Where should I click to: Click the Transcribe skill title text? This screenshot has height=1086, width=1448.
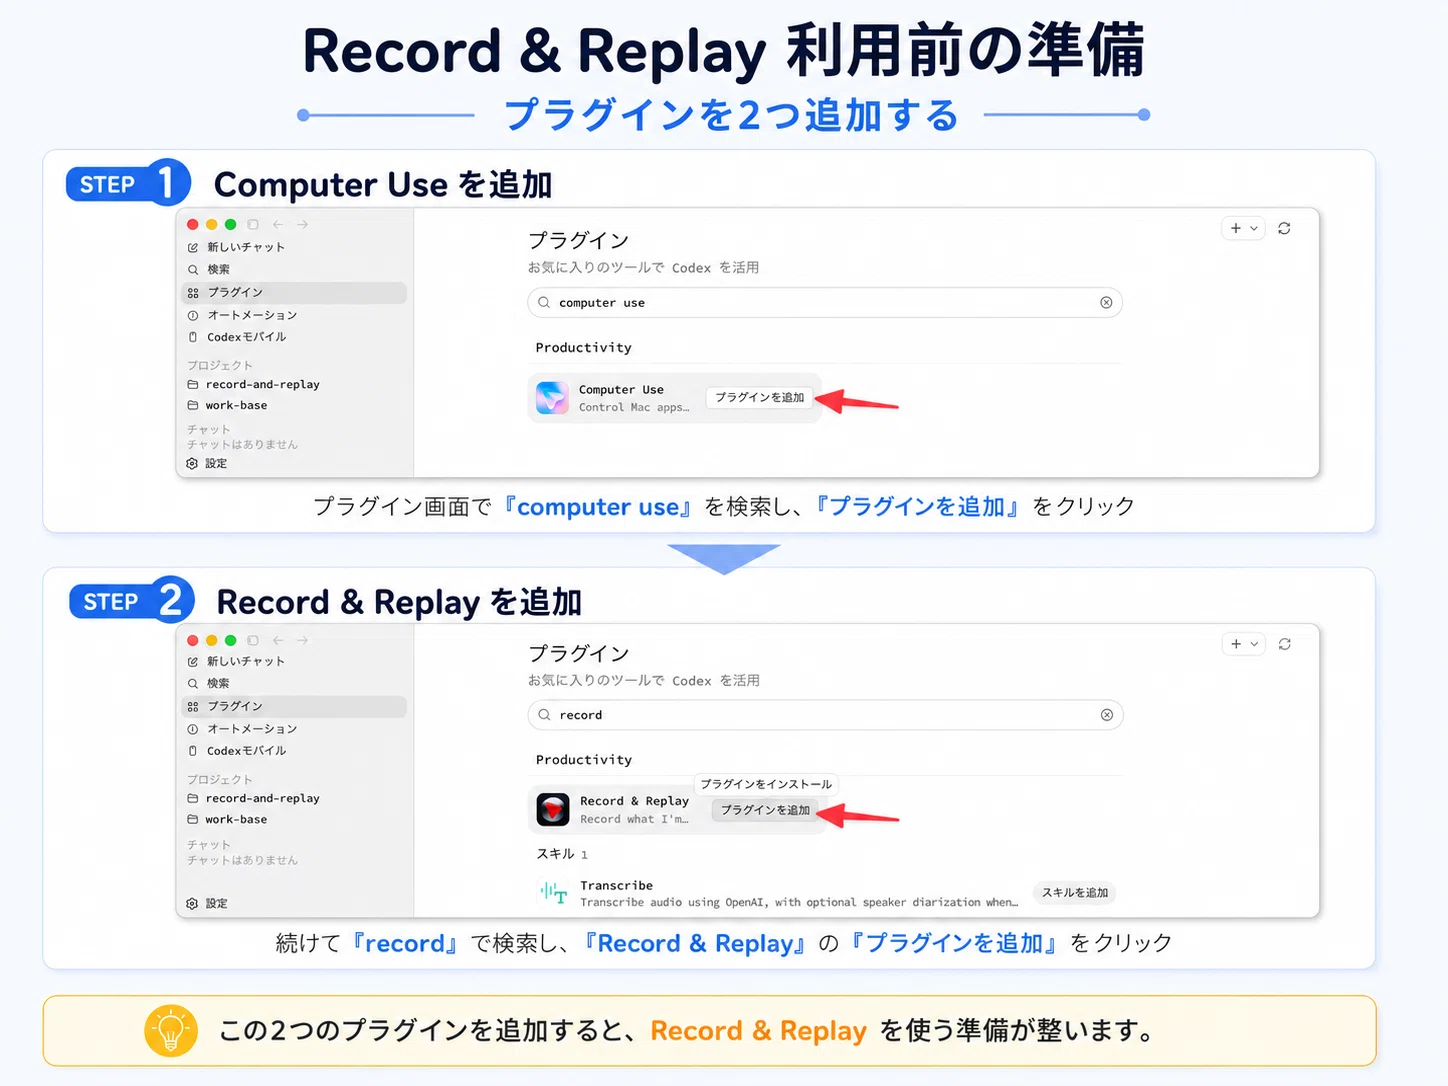[616, 885]
